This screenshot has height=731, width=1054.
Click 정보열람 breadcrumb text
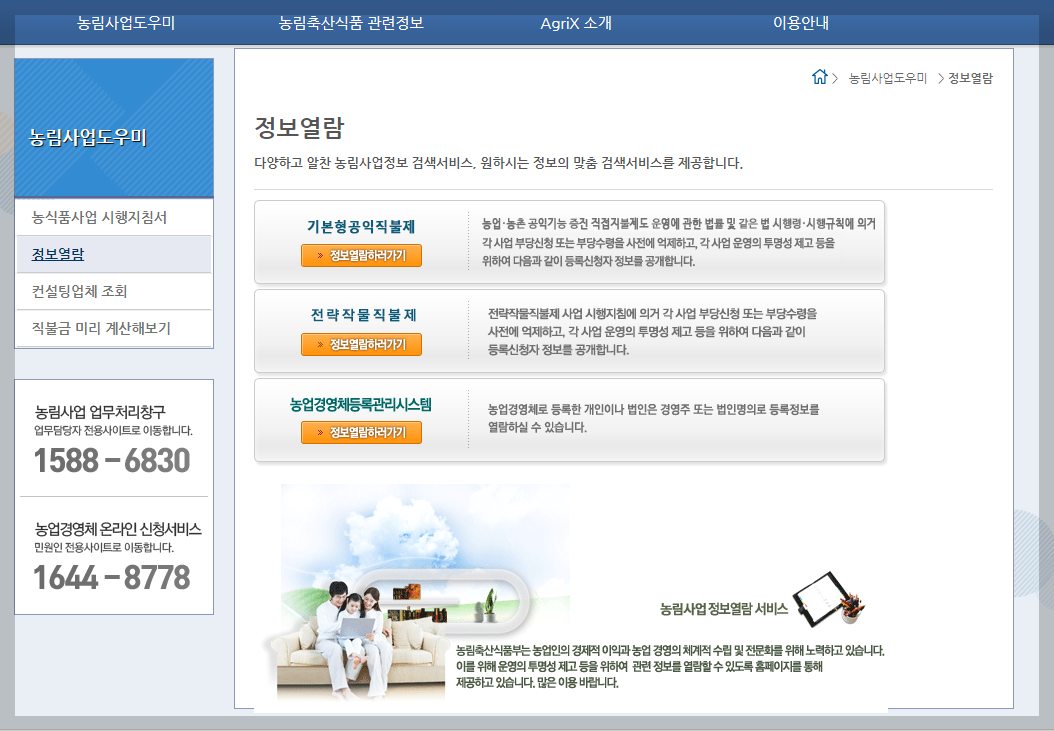coord(970,78)
